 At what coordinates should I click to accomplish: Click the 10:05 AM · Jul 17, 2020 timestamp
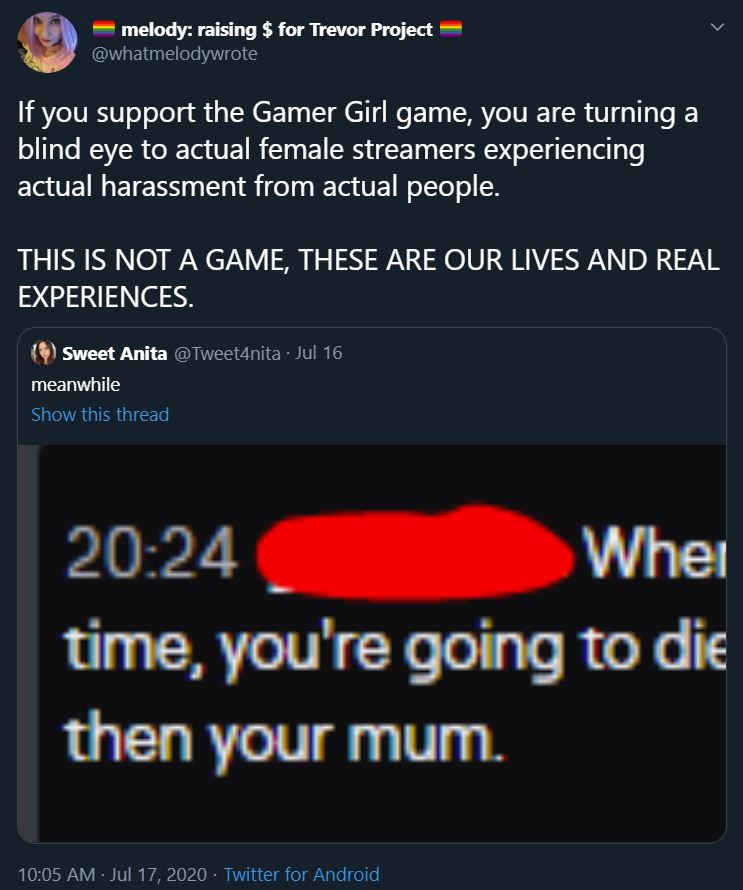point(112,874)
